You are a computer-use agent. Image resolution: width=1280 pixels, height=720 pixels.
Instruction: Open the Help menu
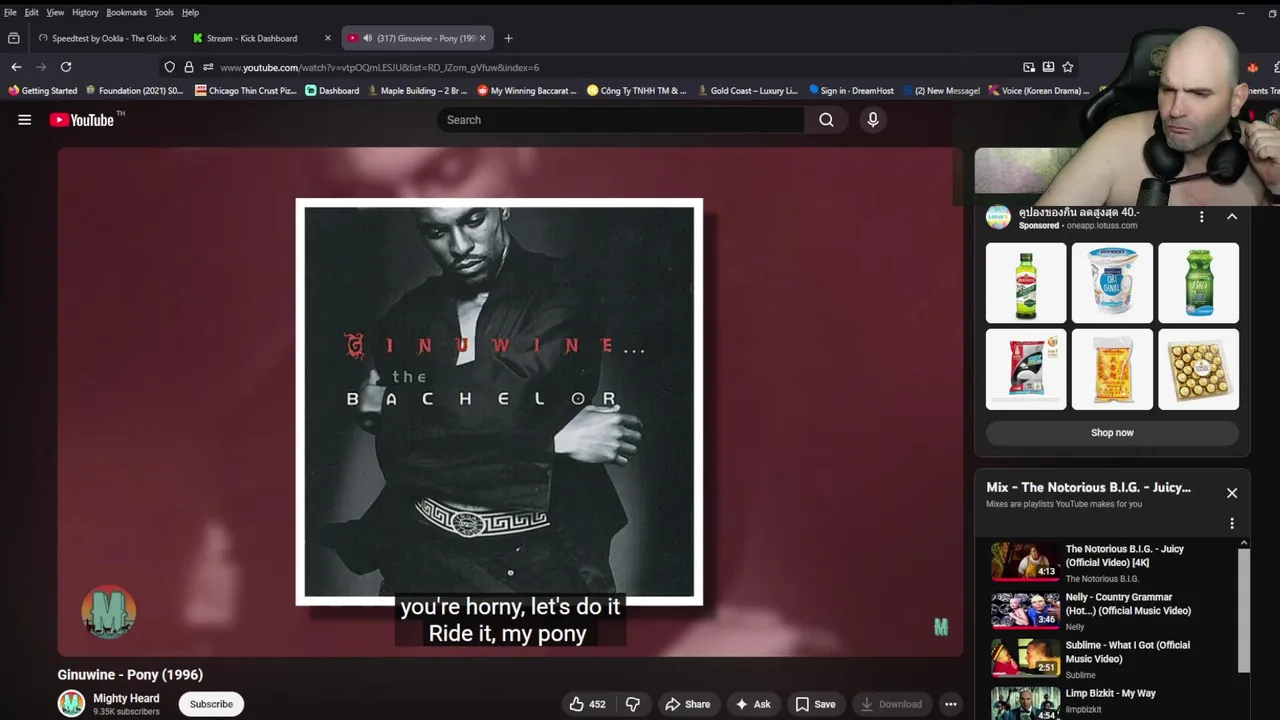tap(190, 12)
